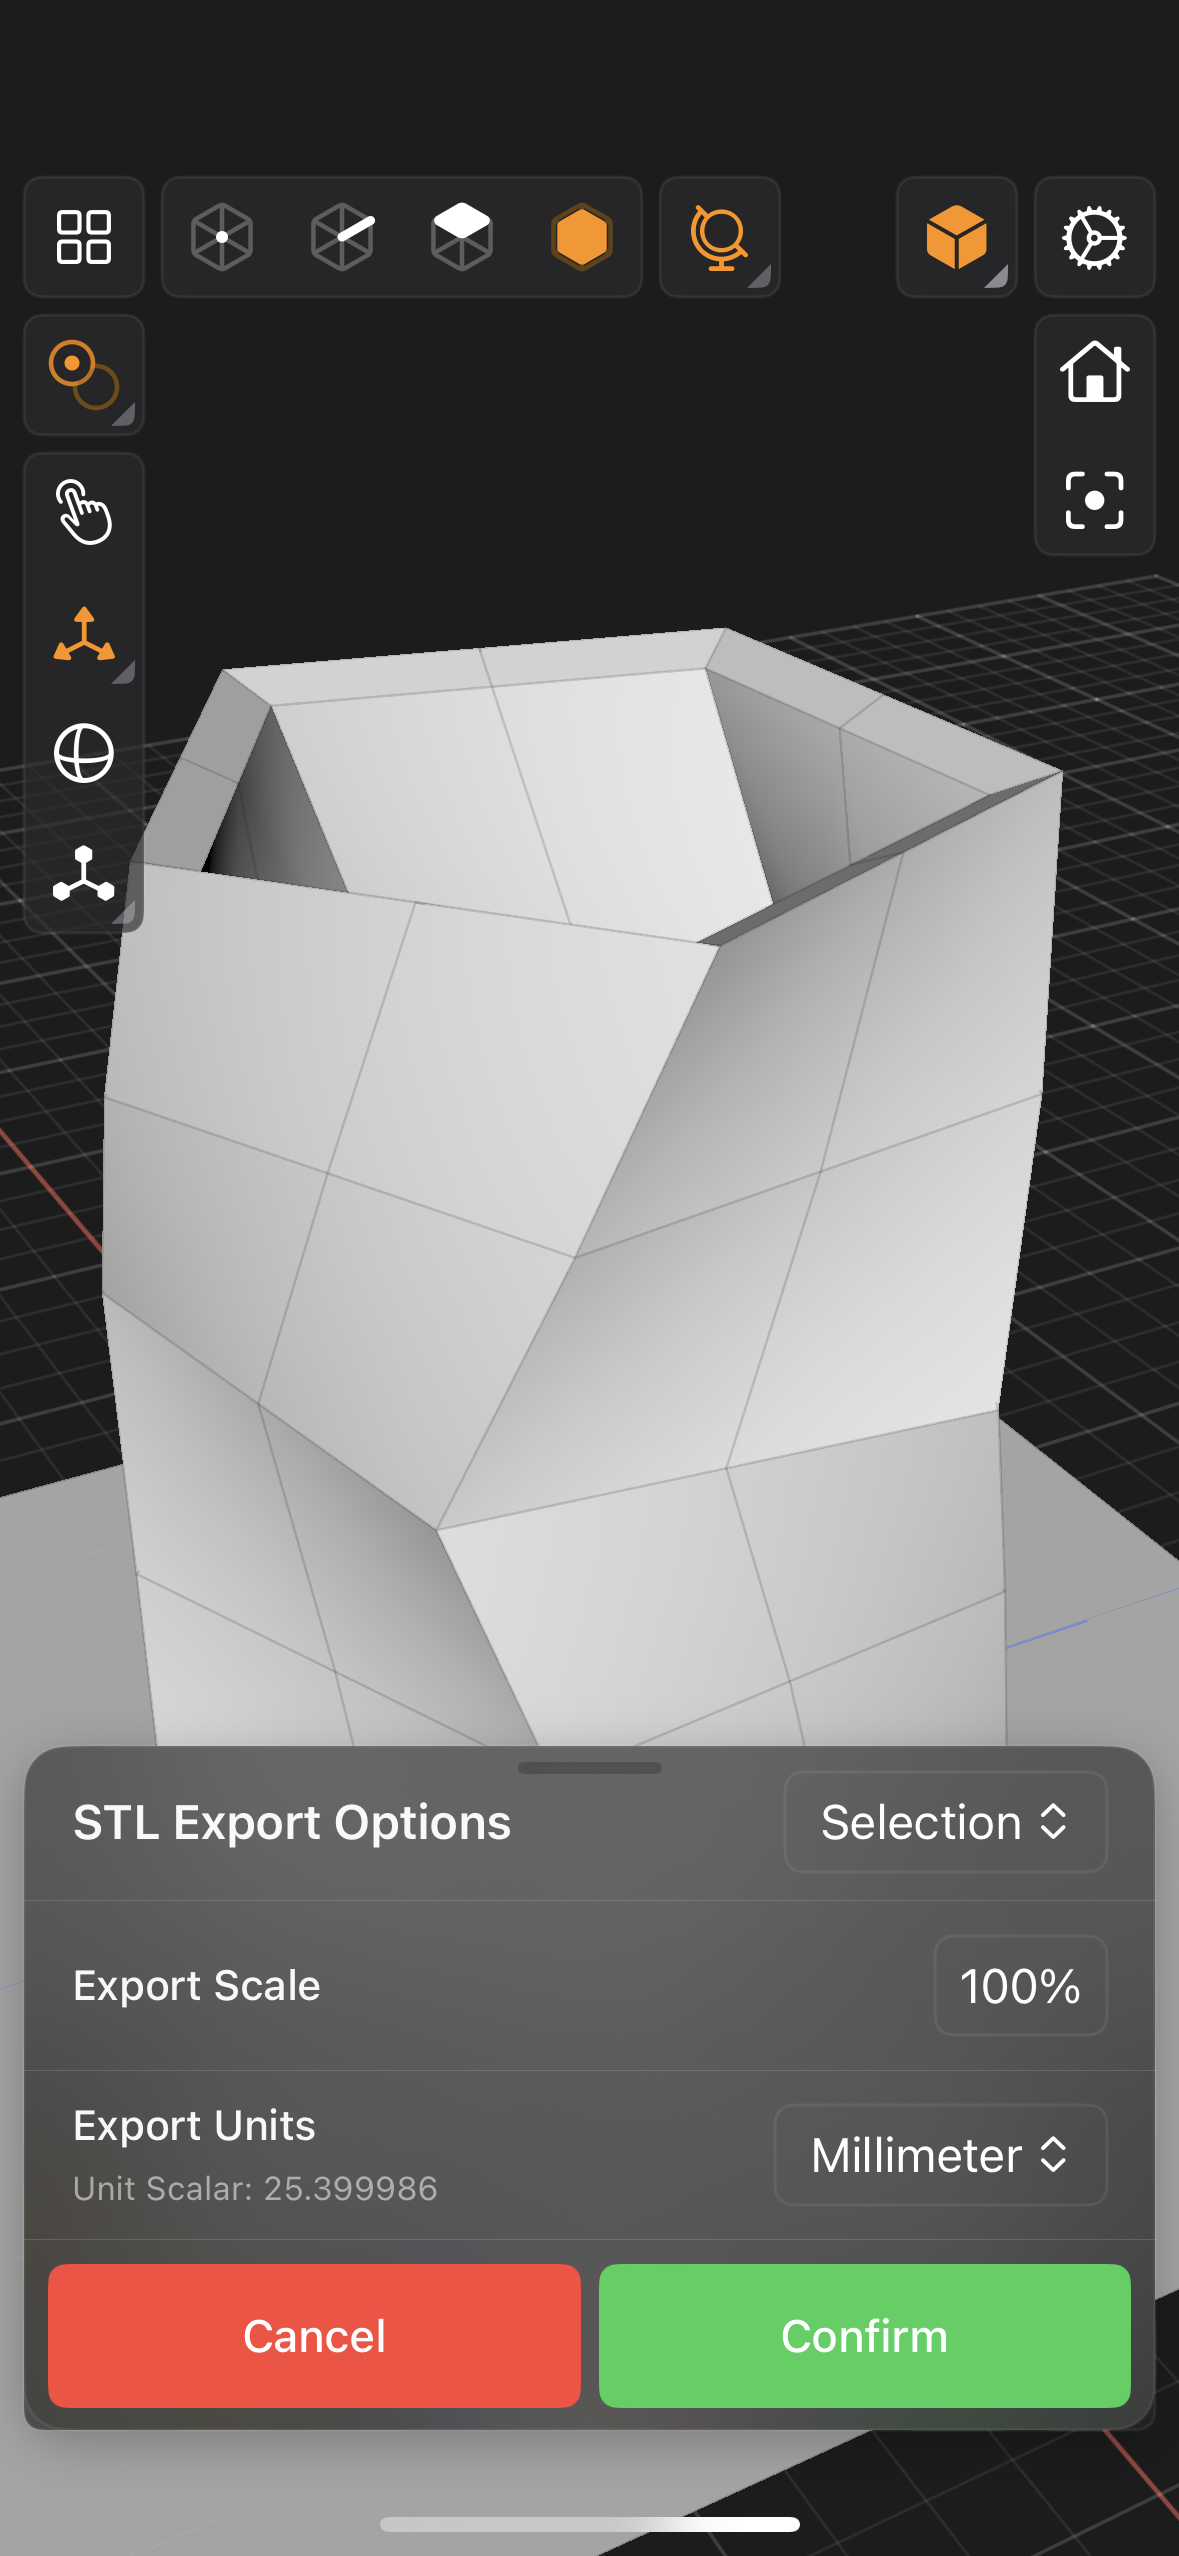
Task: Confirm the STL export
Action: (x=864, y=2336)
